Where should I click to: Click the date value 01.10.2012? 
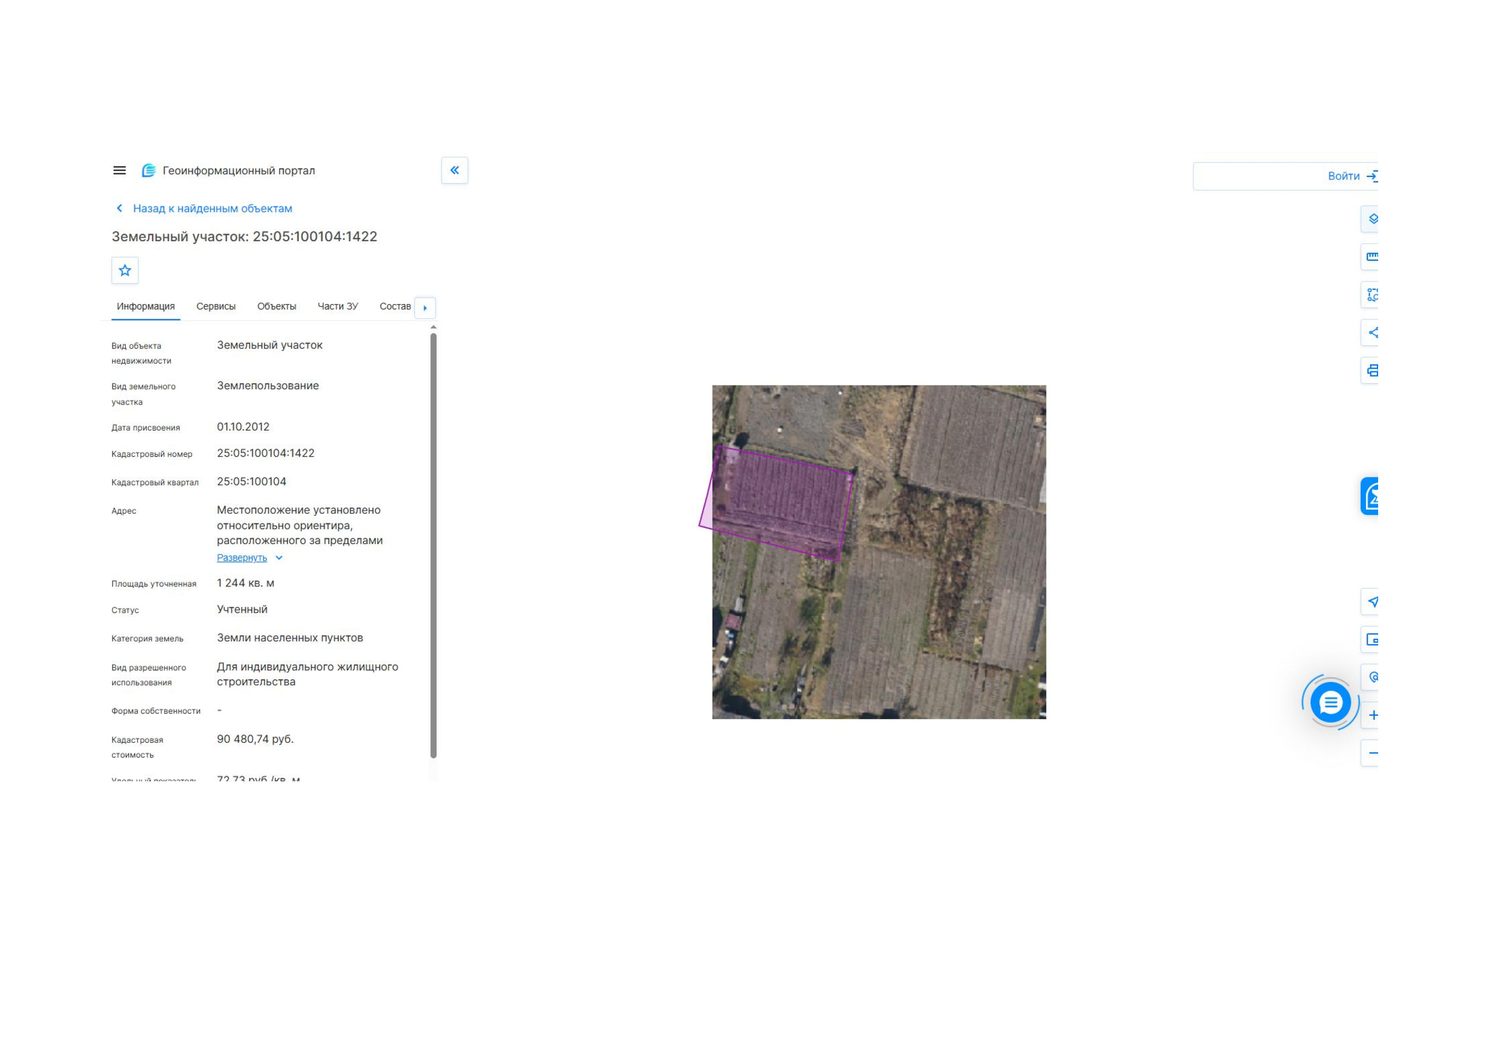point(243,427)
